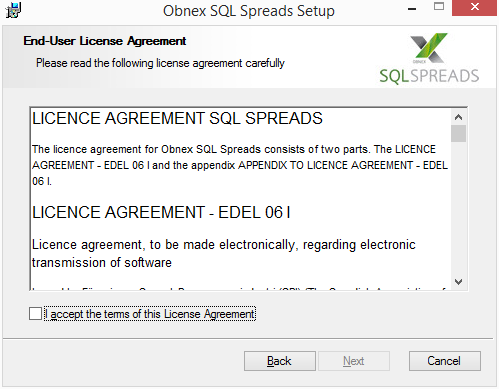Click inside the license agreement text box

(x=241, y=199)
